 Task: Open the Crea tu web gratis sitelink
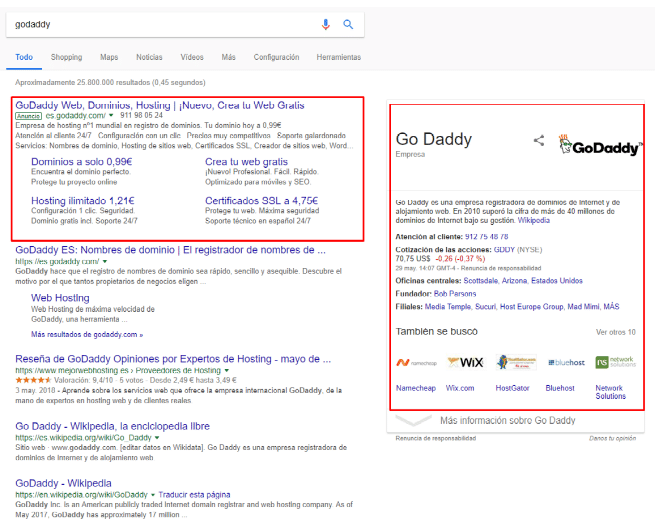246,161
